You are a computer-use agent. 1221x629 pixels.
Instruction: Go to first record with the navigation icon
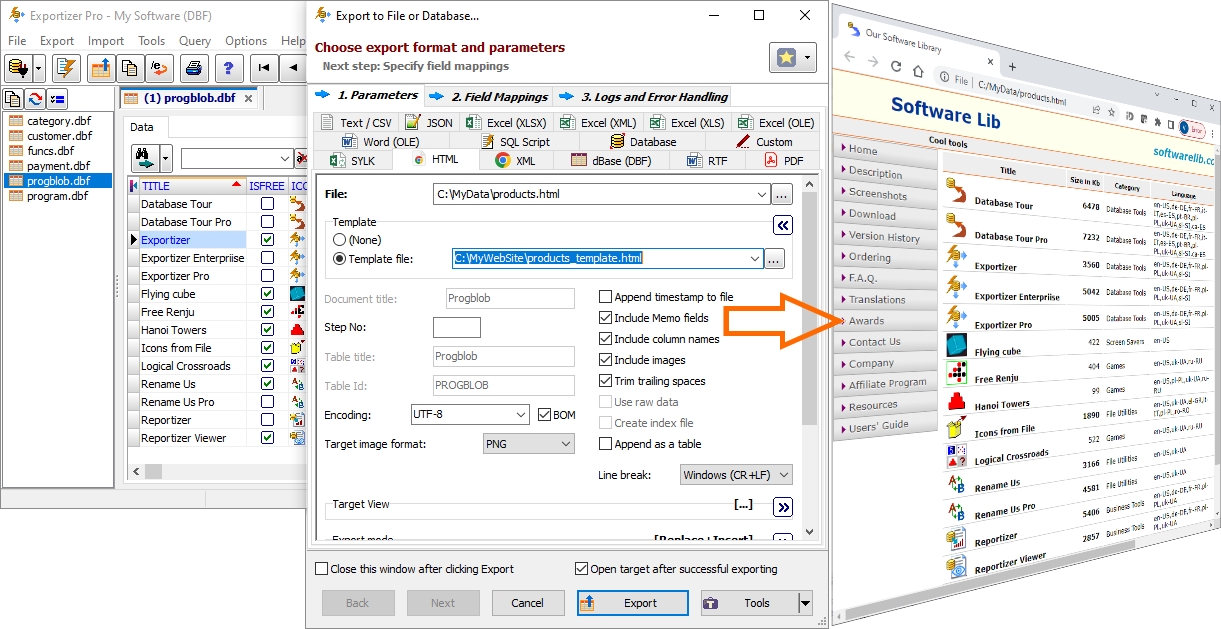point(263,68)
